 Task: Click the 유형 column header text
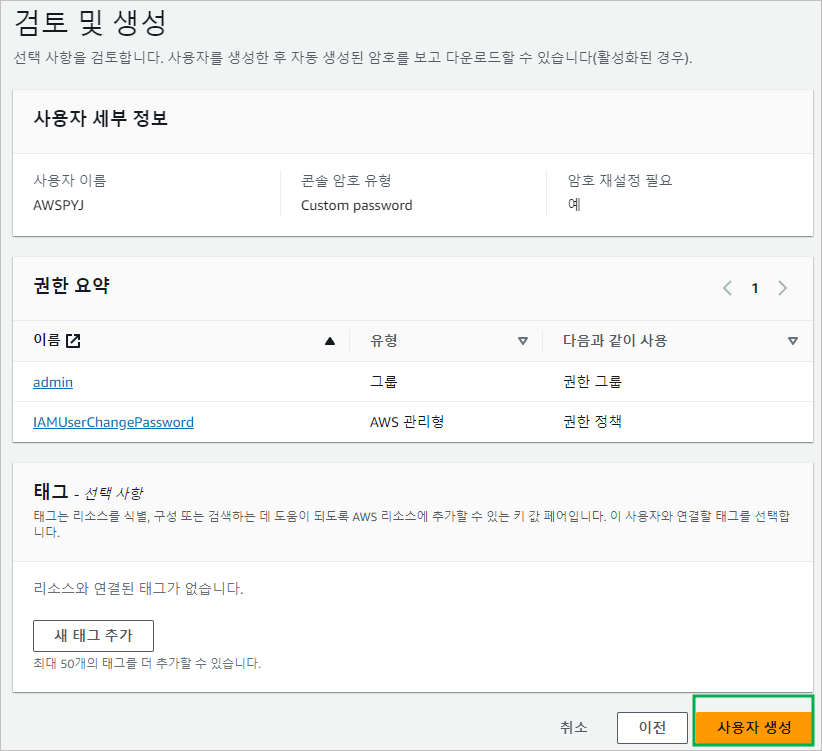pyautogui.click(x=384, y=341)
